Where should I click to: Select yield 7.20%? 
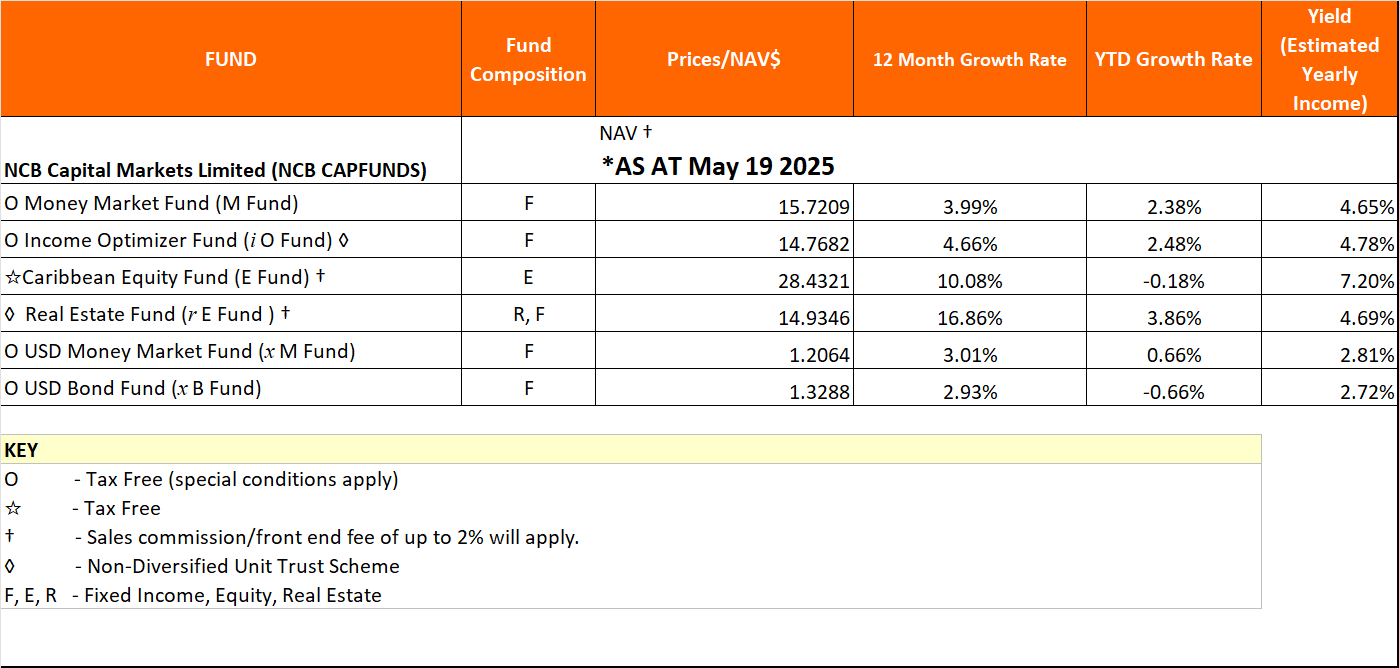click(1369, 282)
